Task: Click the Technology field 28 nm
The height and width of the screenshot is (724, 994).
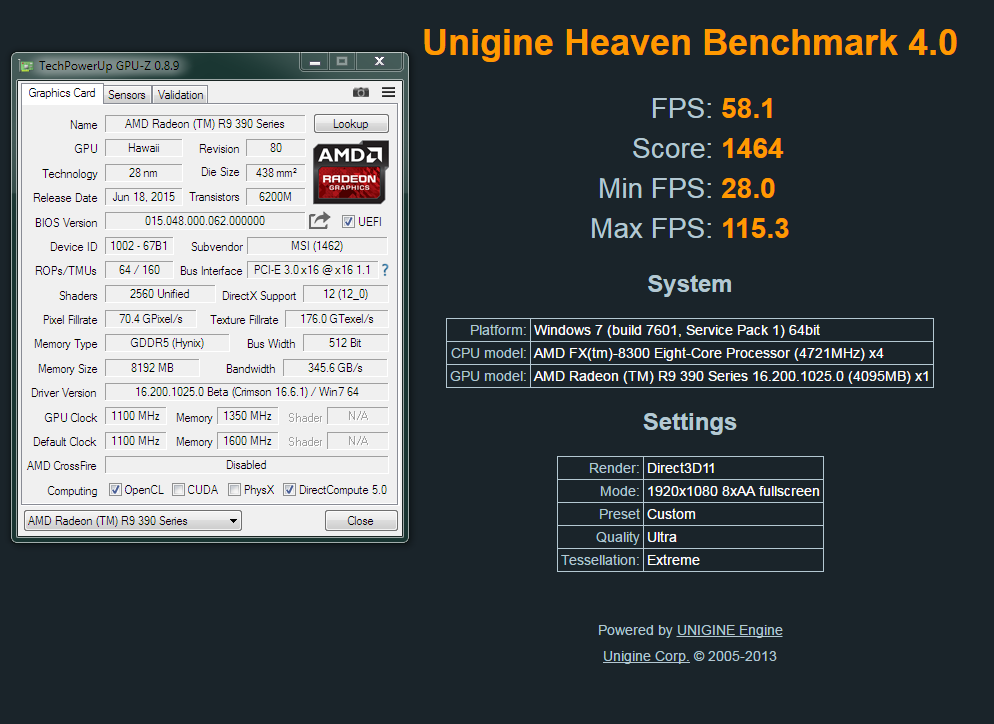Action: (144, 172)
